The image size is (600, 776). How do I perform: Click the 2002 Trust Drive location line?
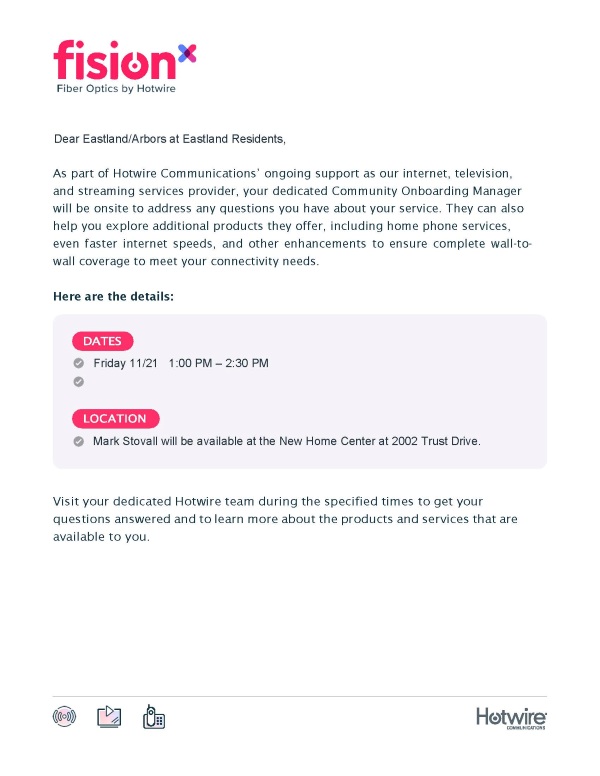pyautogui.click(x=287, y=440)
